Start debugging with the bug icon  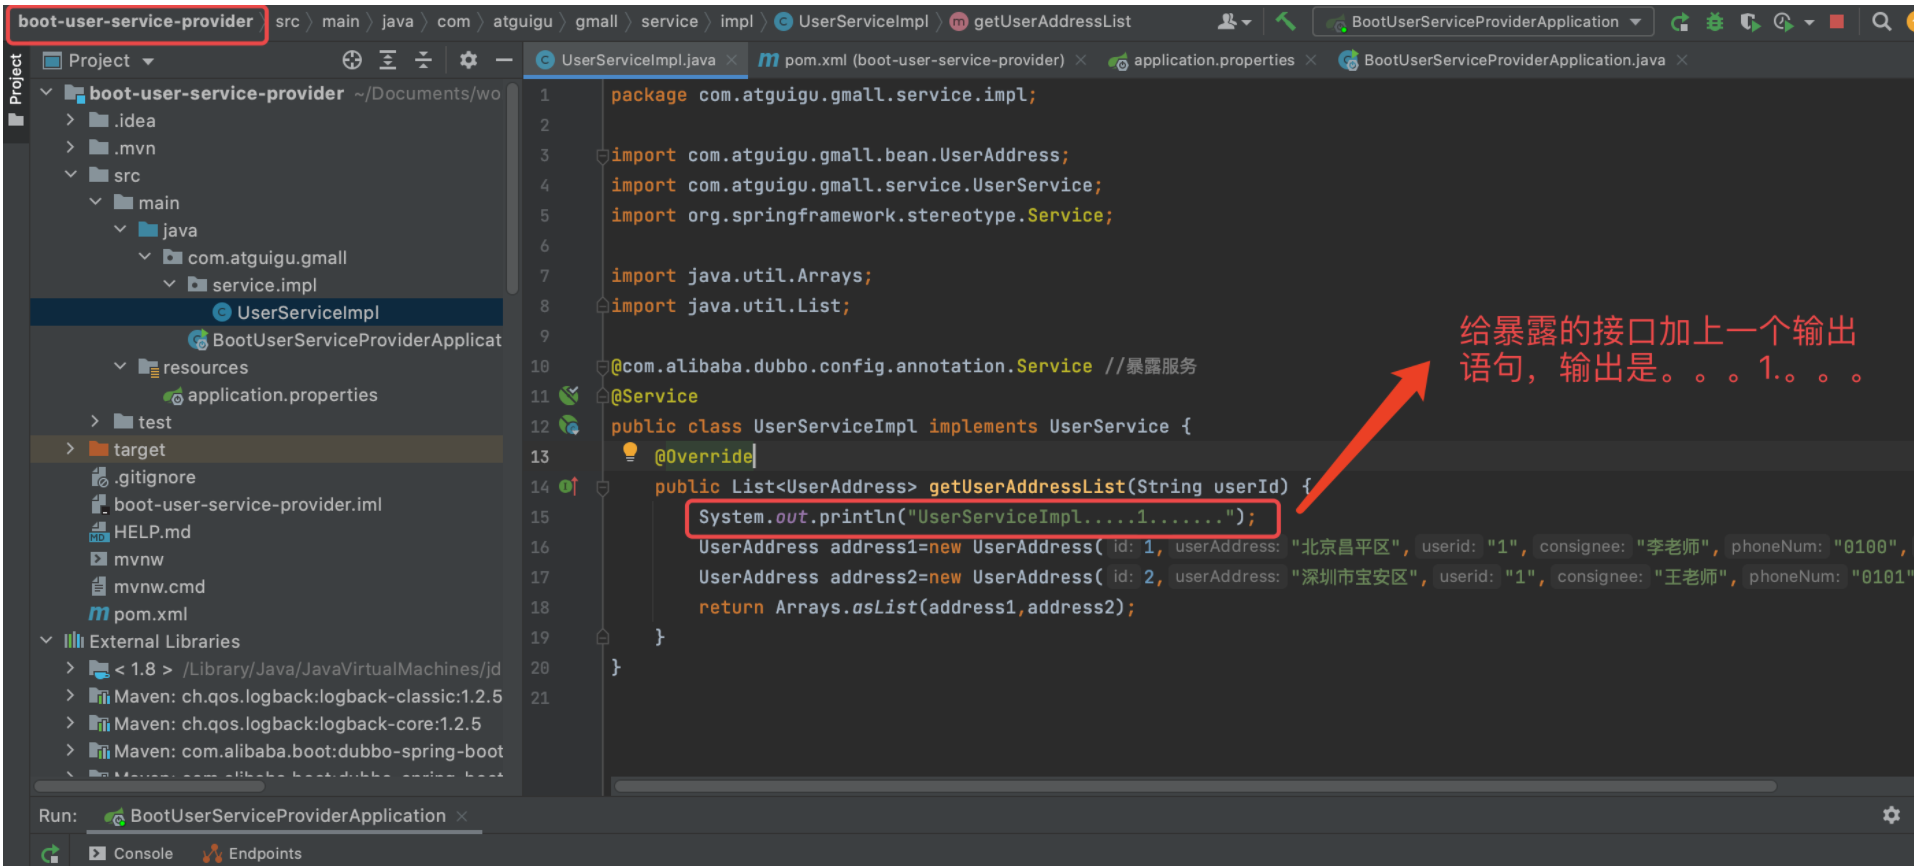pos(1714,22)
